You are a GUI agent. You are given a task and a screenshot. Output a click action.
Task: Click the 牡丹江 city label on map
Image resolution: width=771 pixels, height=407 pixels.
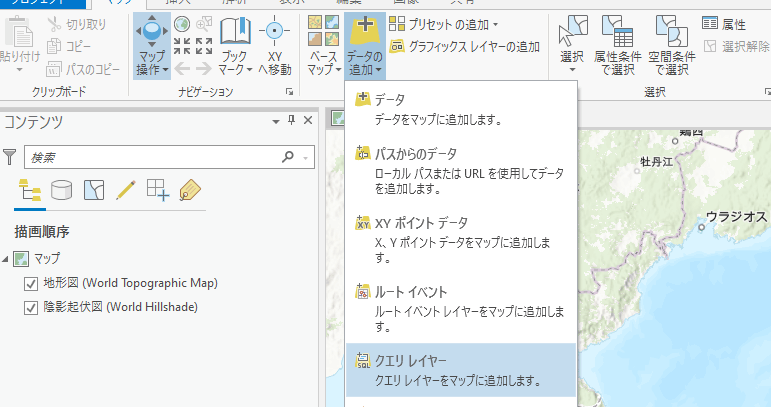coord(656,161)
